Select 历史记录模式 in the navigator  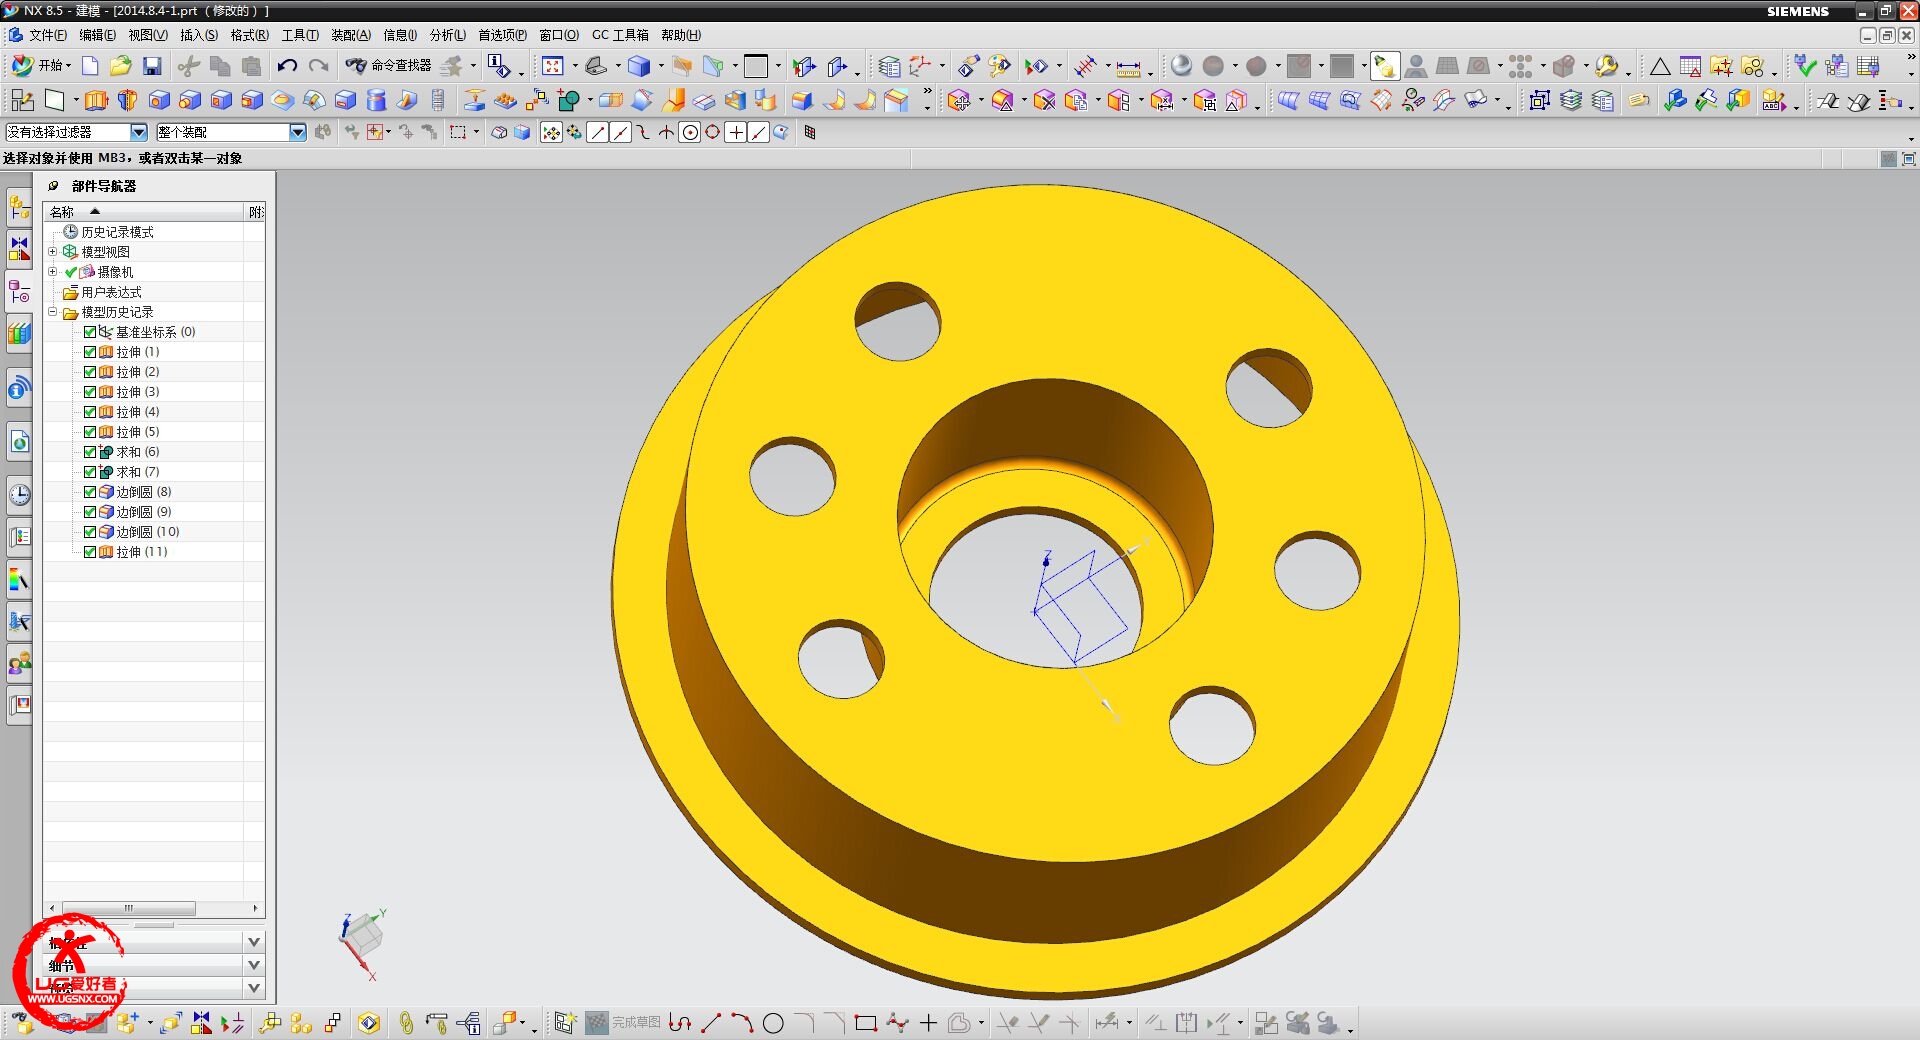click(x=117, y=232)
